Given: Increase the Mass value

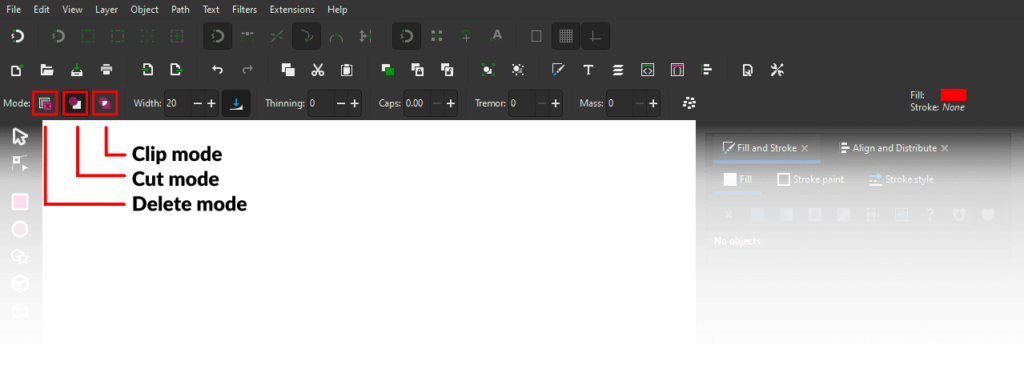Looking at the screenshot, I should [x=652, y=103].
